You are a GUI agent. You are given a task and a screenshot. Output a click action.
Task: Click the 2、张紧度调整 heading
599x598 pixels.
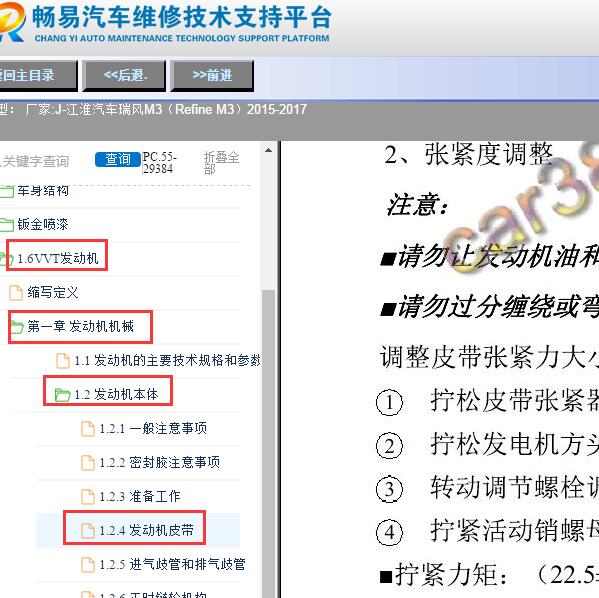[x=468, y=155]
